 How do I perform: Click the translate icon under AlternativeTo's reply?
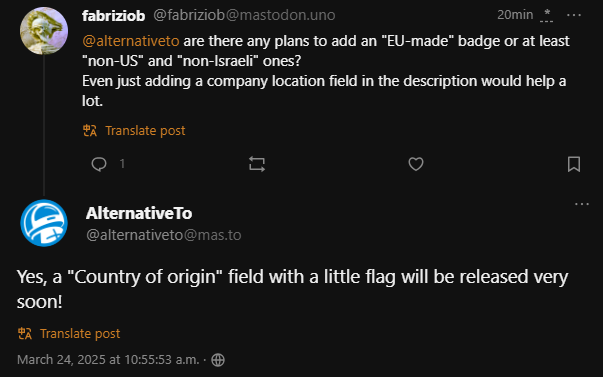[x=25, y=334]
